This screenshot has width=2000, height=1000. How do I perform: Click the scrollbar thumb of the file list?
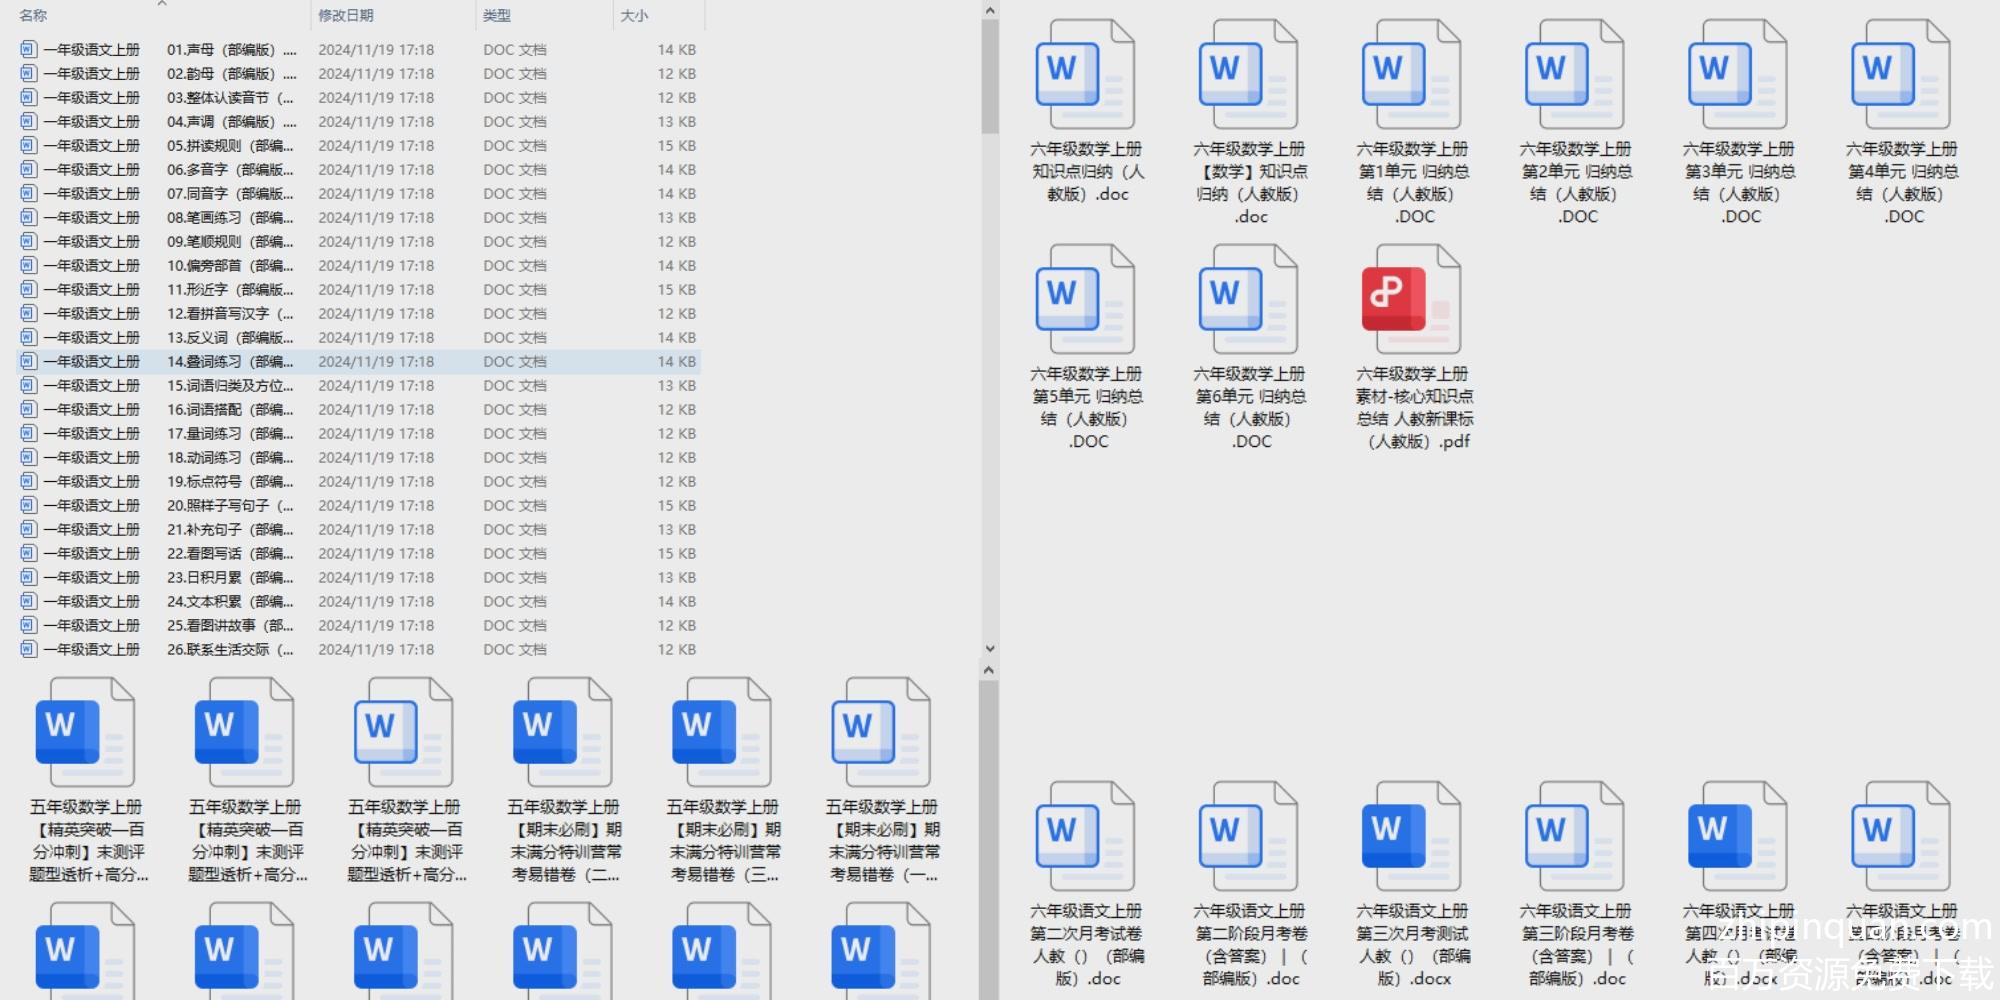click(x=989, y=76)
